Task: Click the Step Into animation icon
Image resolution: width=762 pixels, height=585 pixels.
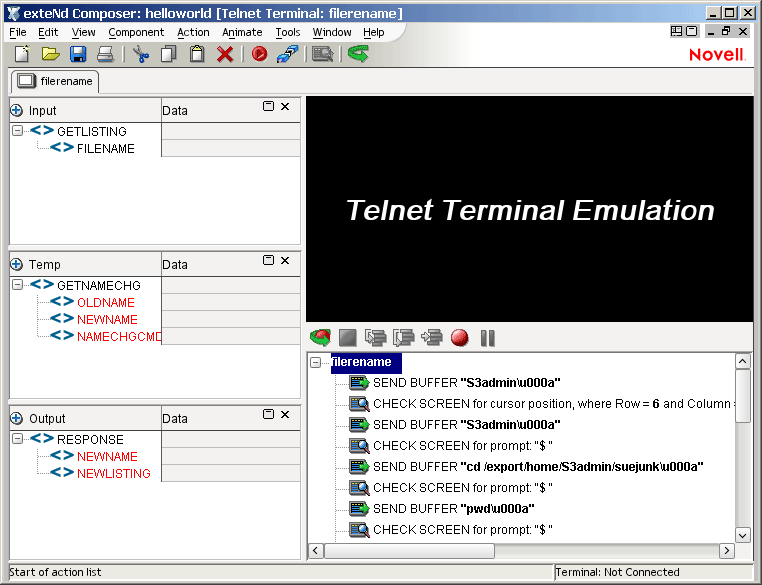Action: click(376, 337)
